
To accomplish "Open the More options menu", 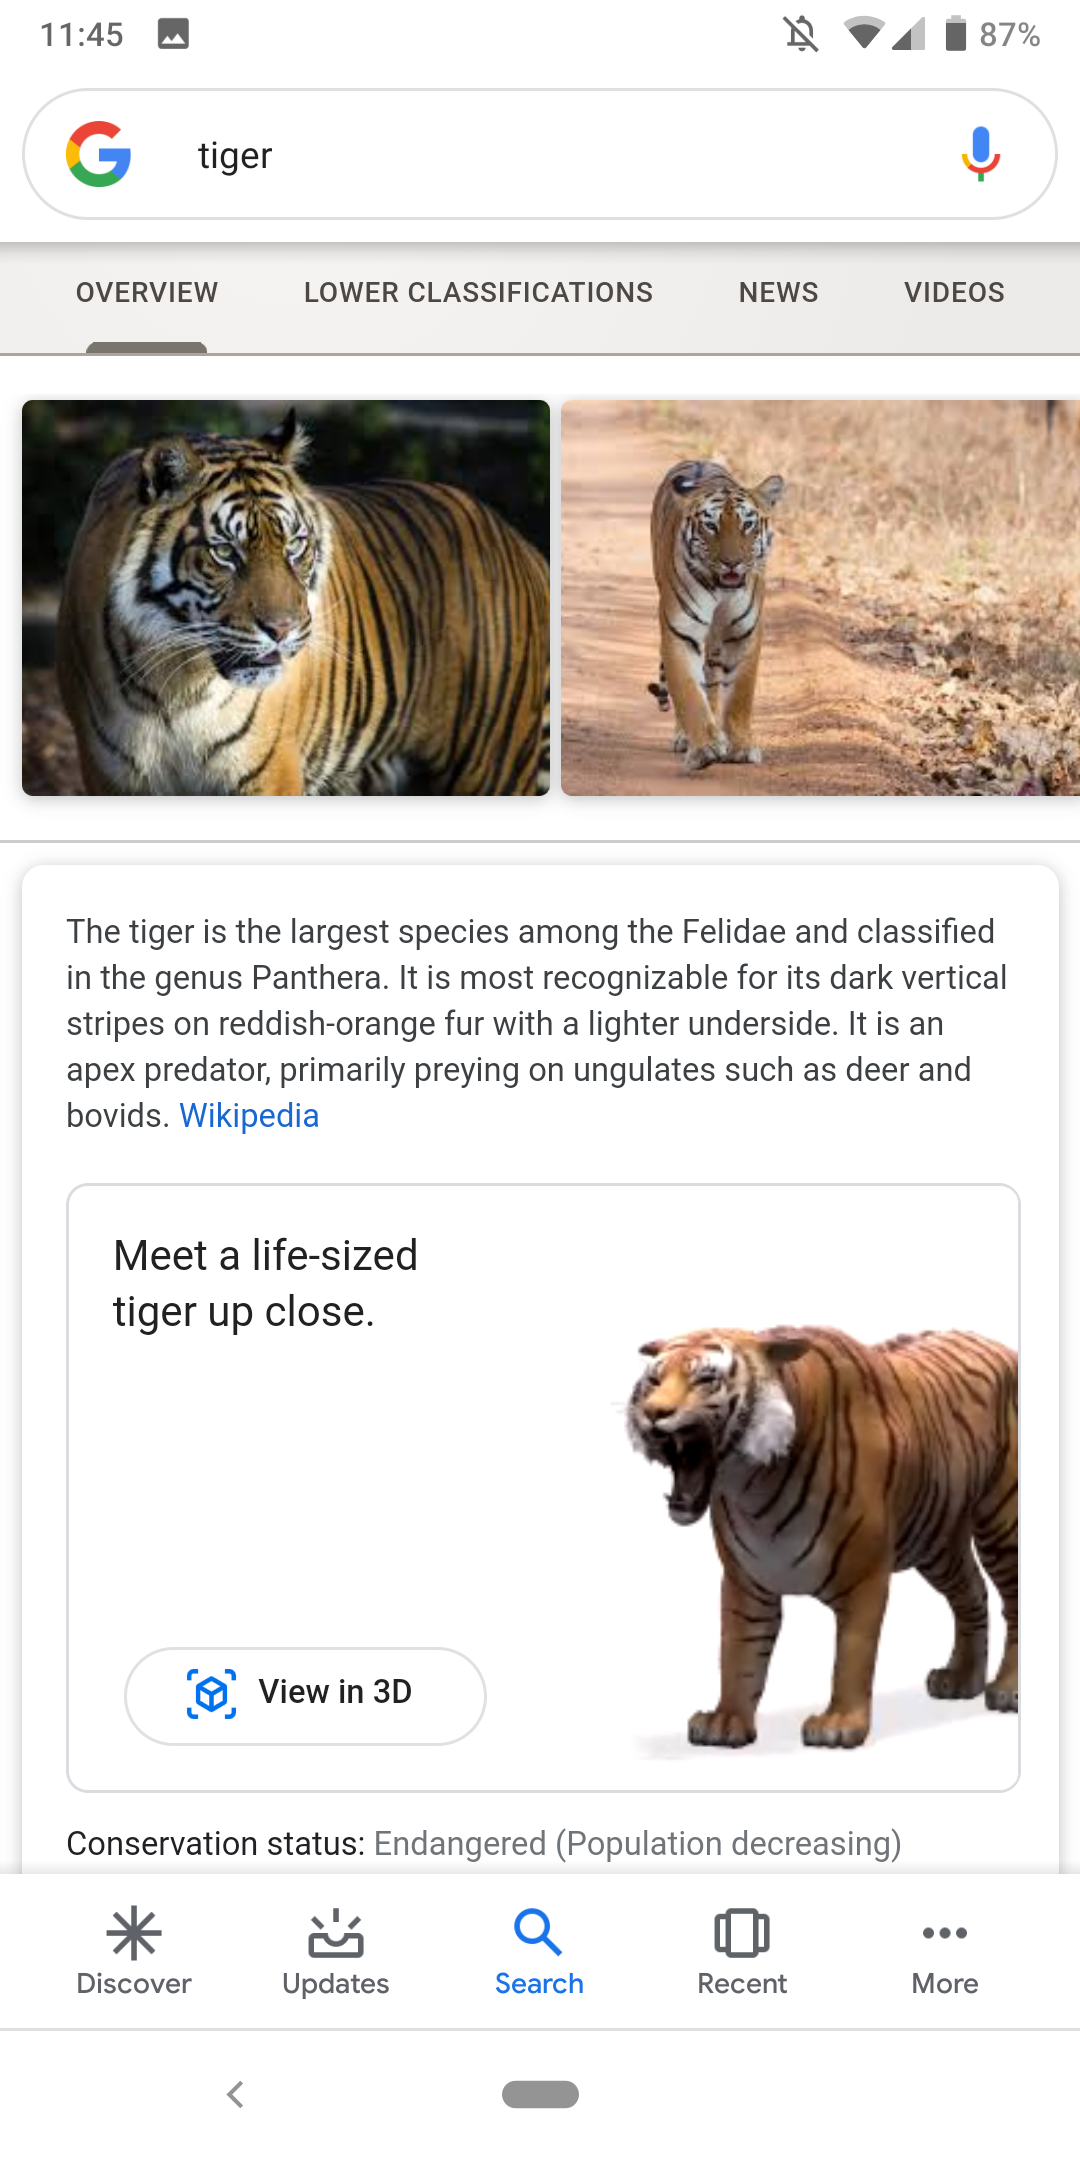I will coord(944,1945).
